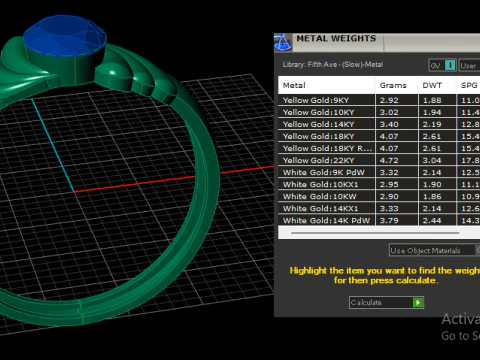The image size is (480, 360).
Task: Click the 4.72 grams value
Action: coord(389,160)
